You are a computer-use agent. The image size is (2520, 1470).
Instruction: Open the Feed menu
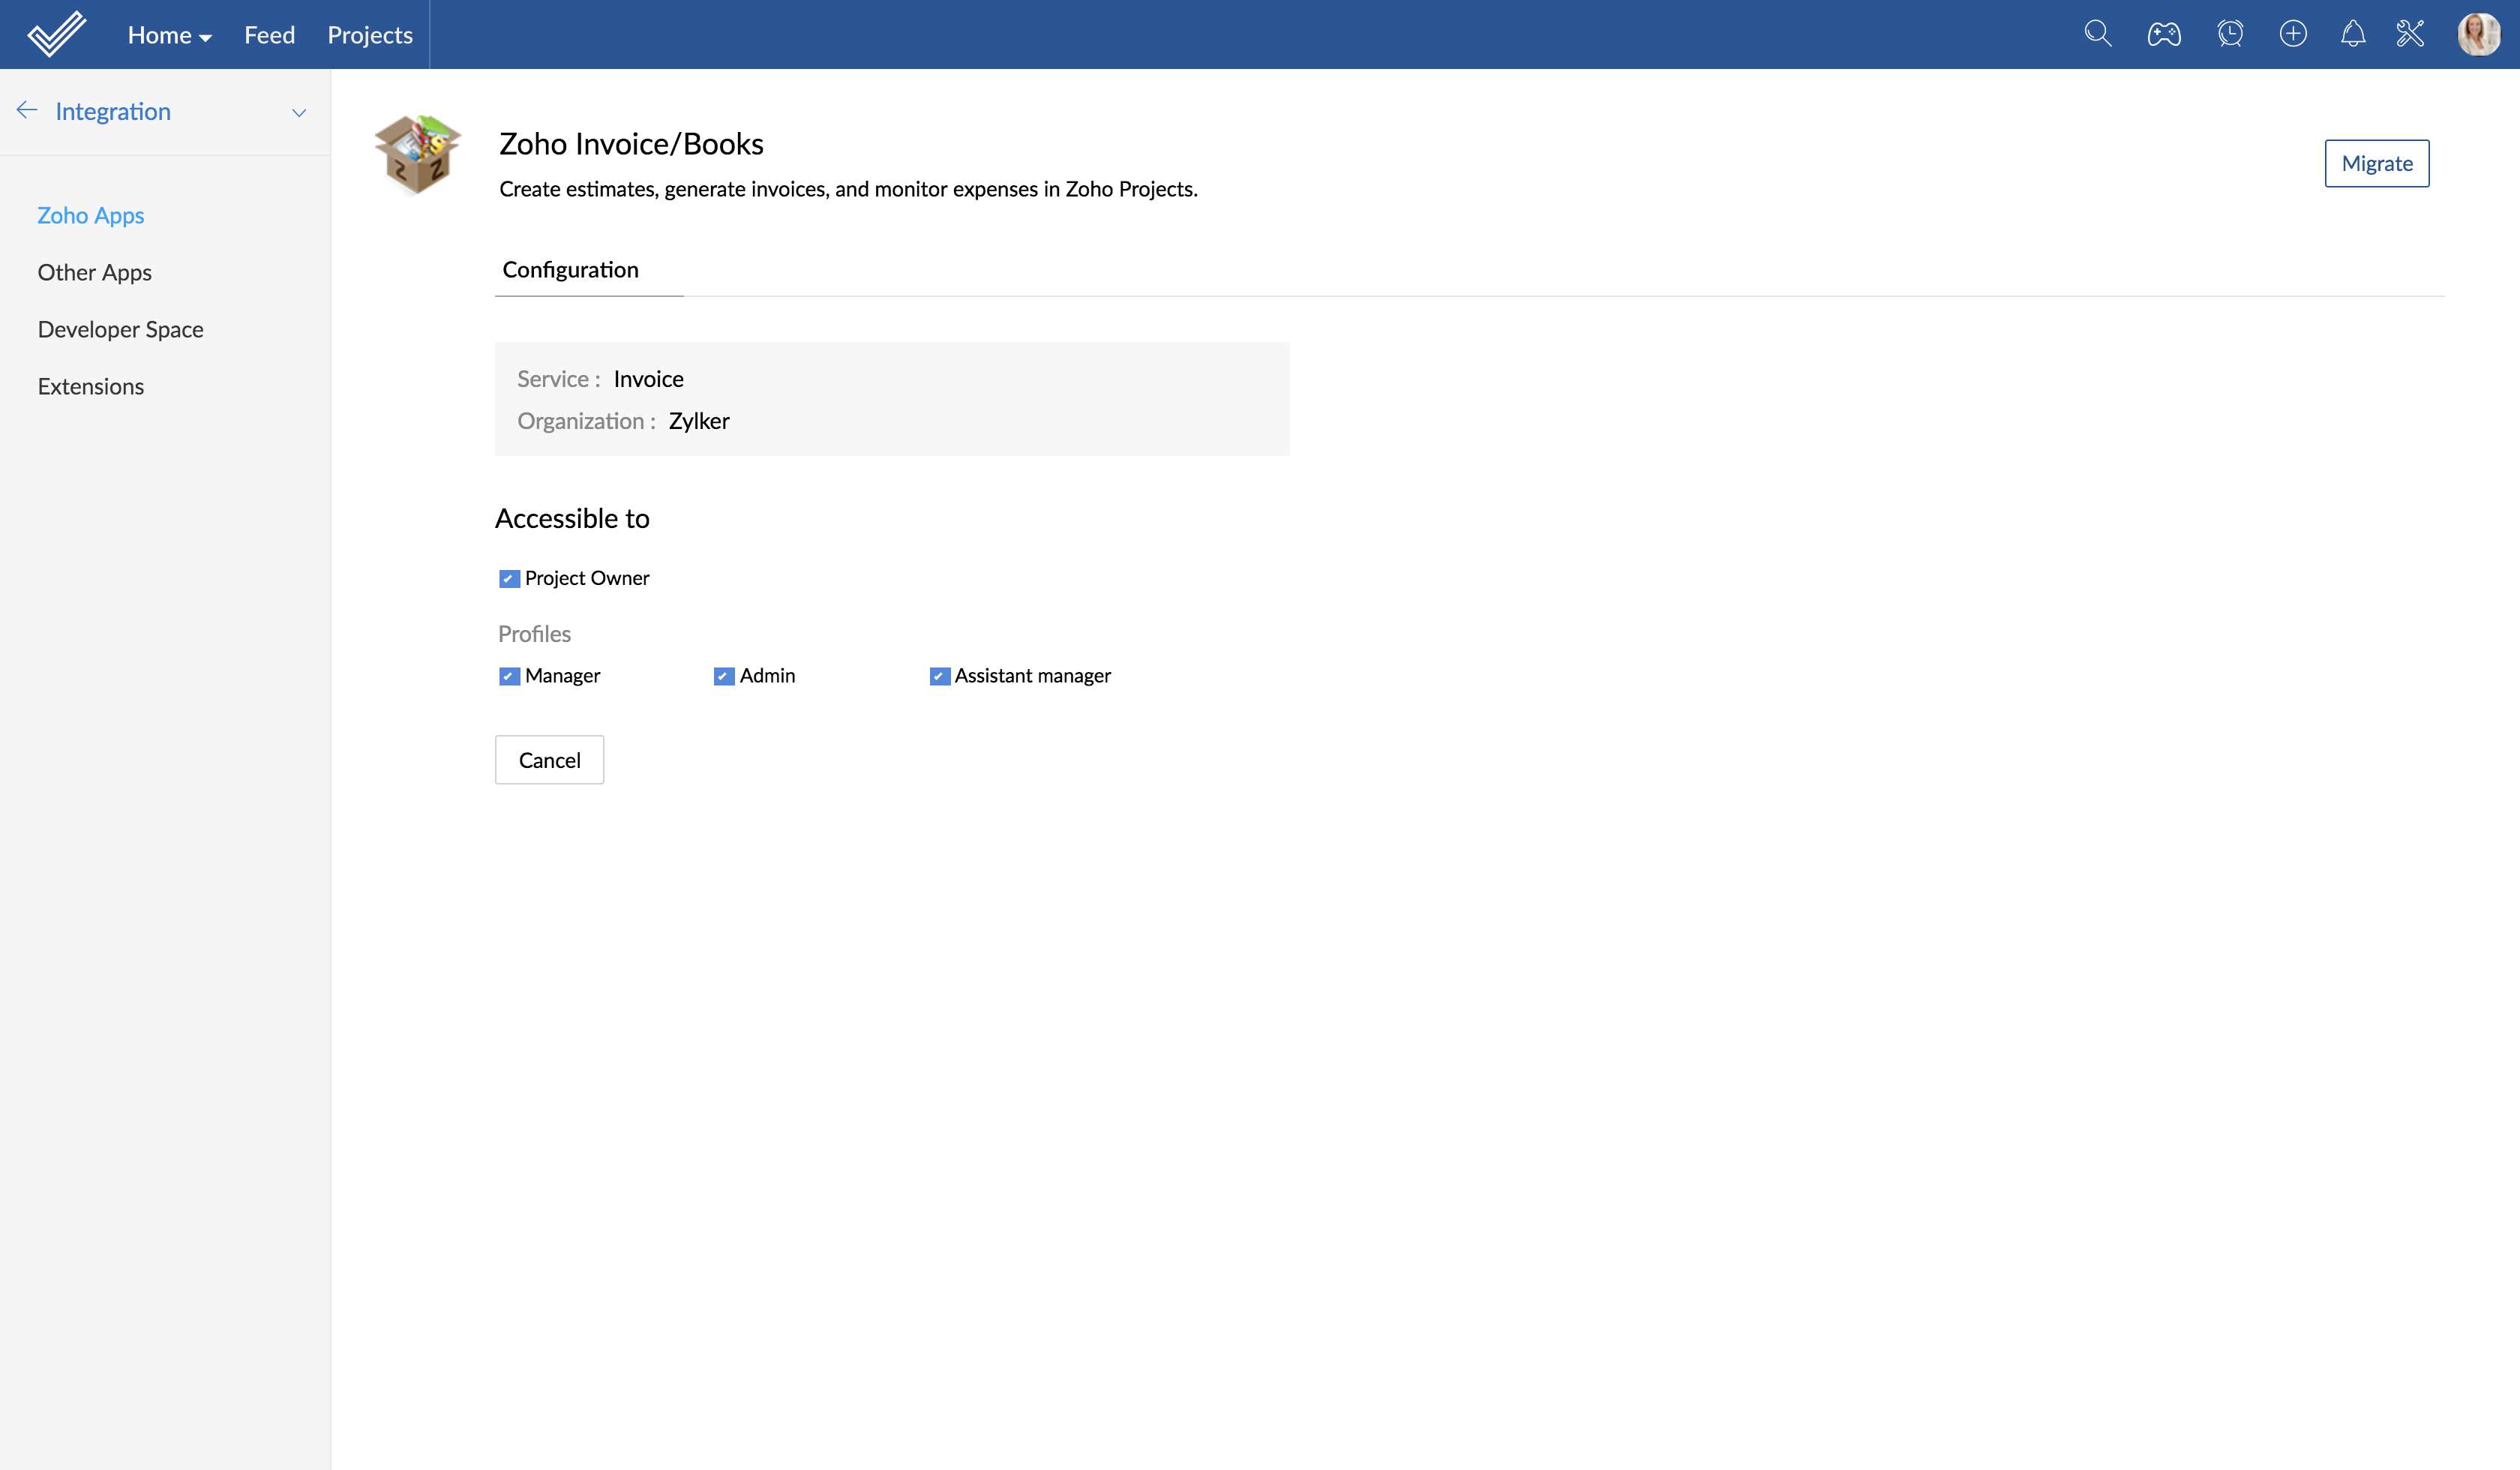[x=269, y=35]
